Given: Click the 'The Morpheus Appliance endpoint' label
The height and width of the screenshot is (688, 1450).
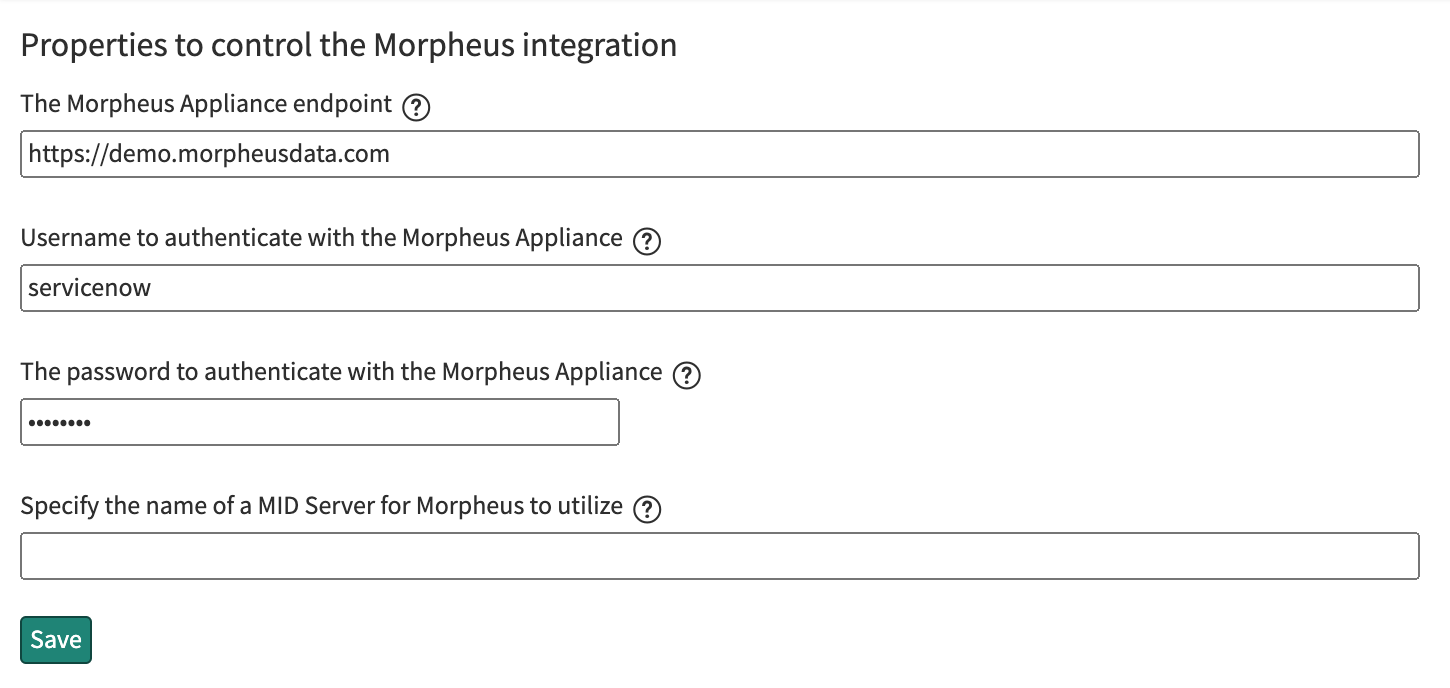Looking at the screenshot, I should [x=206, y=104].
